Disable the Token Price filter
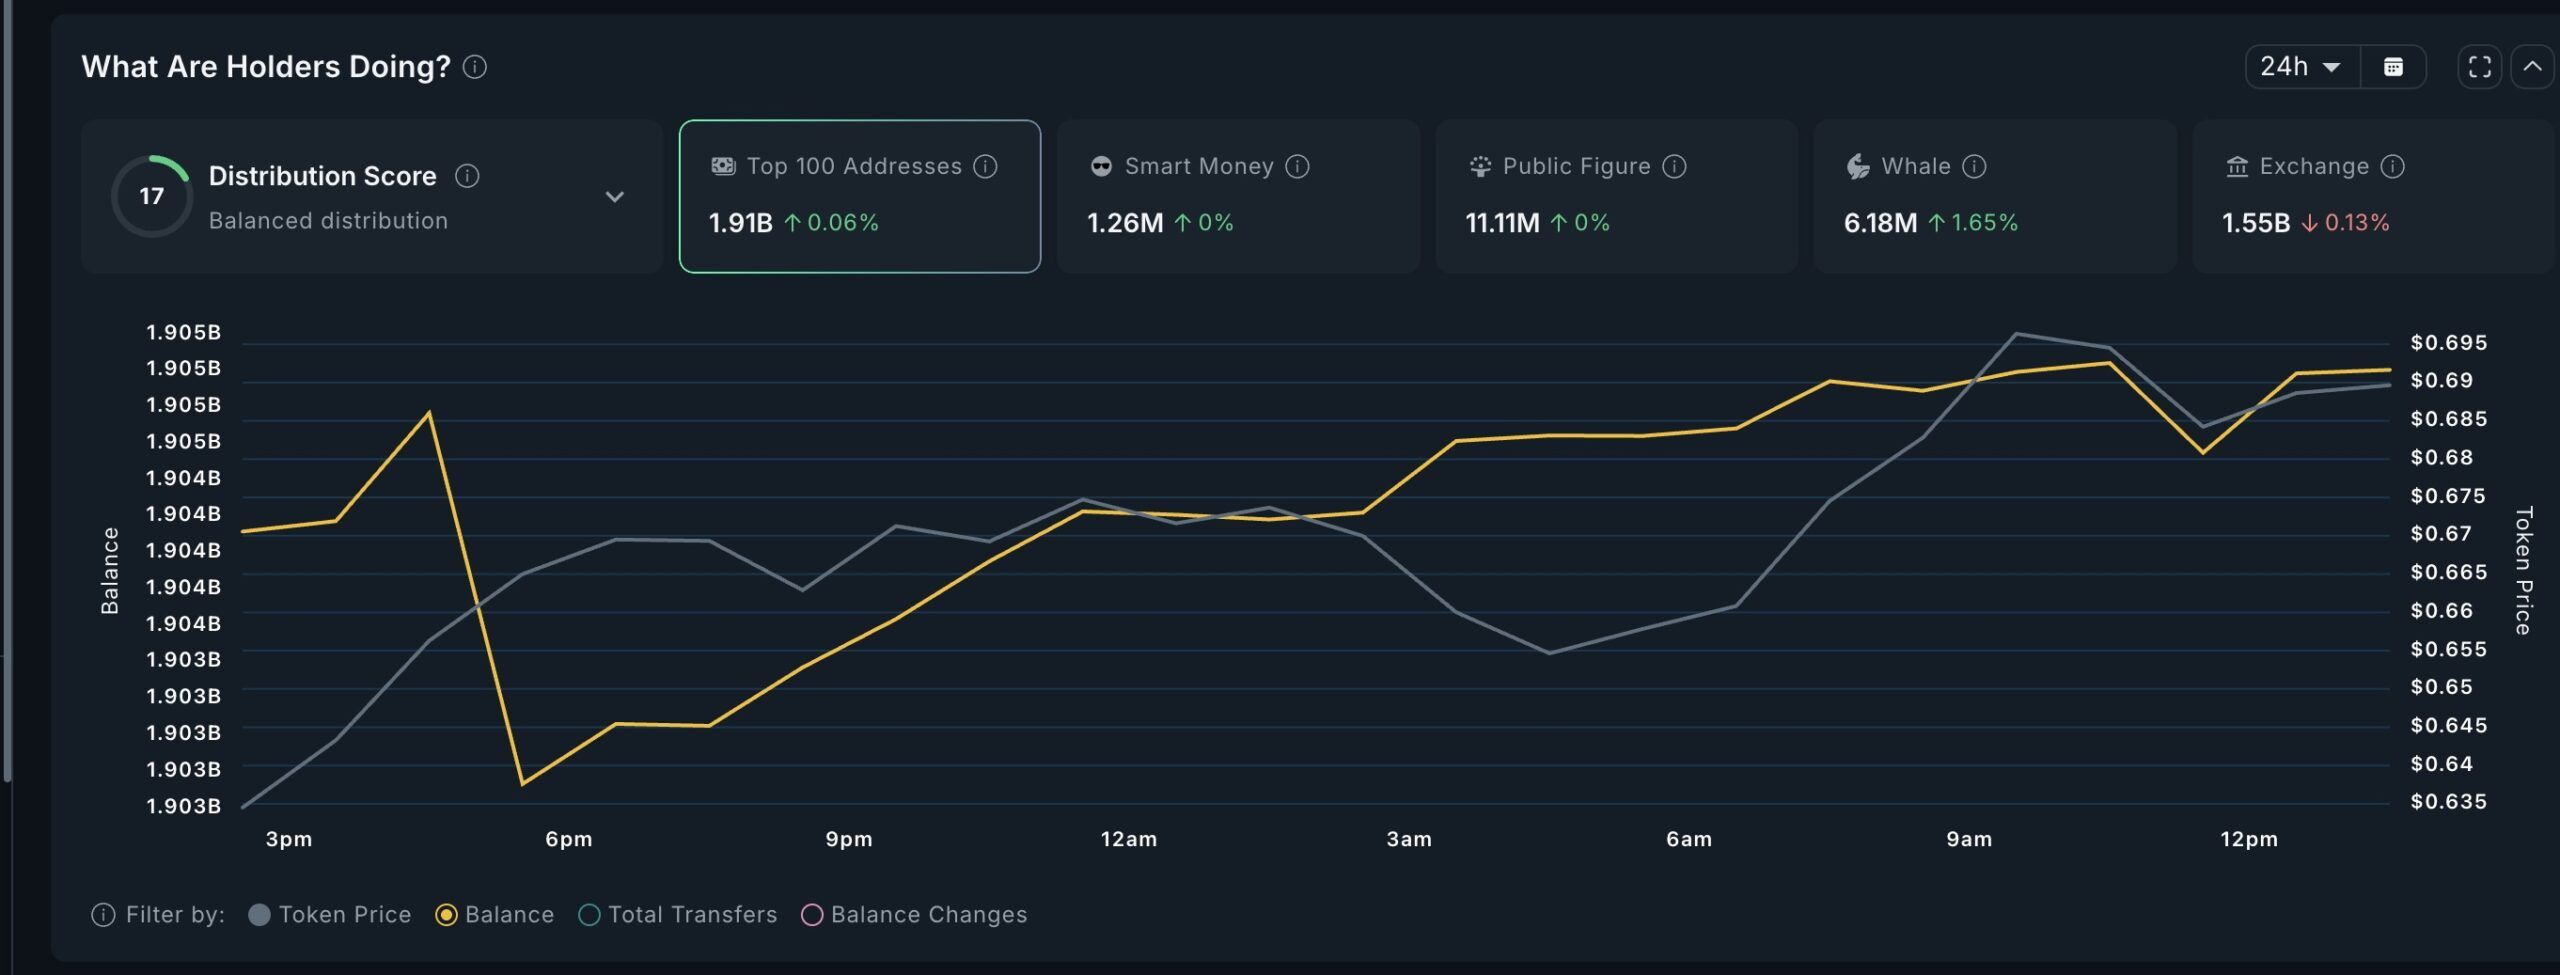 [259, 913]
